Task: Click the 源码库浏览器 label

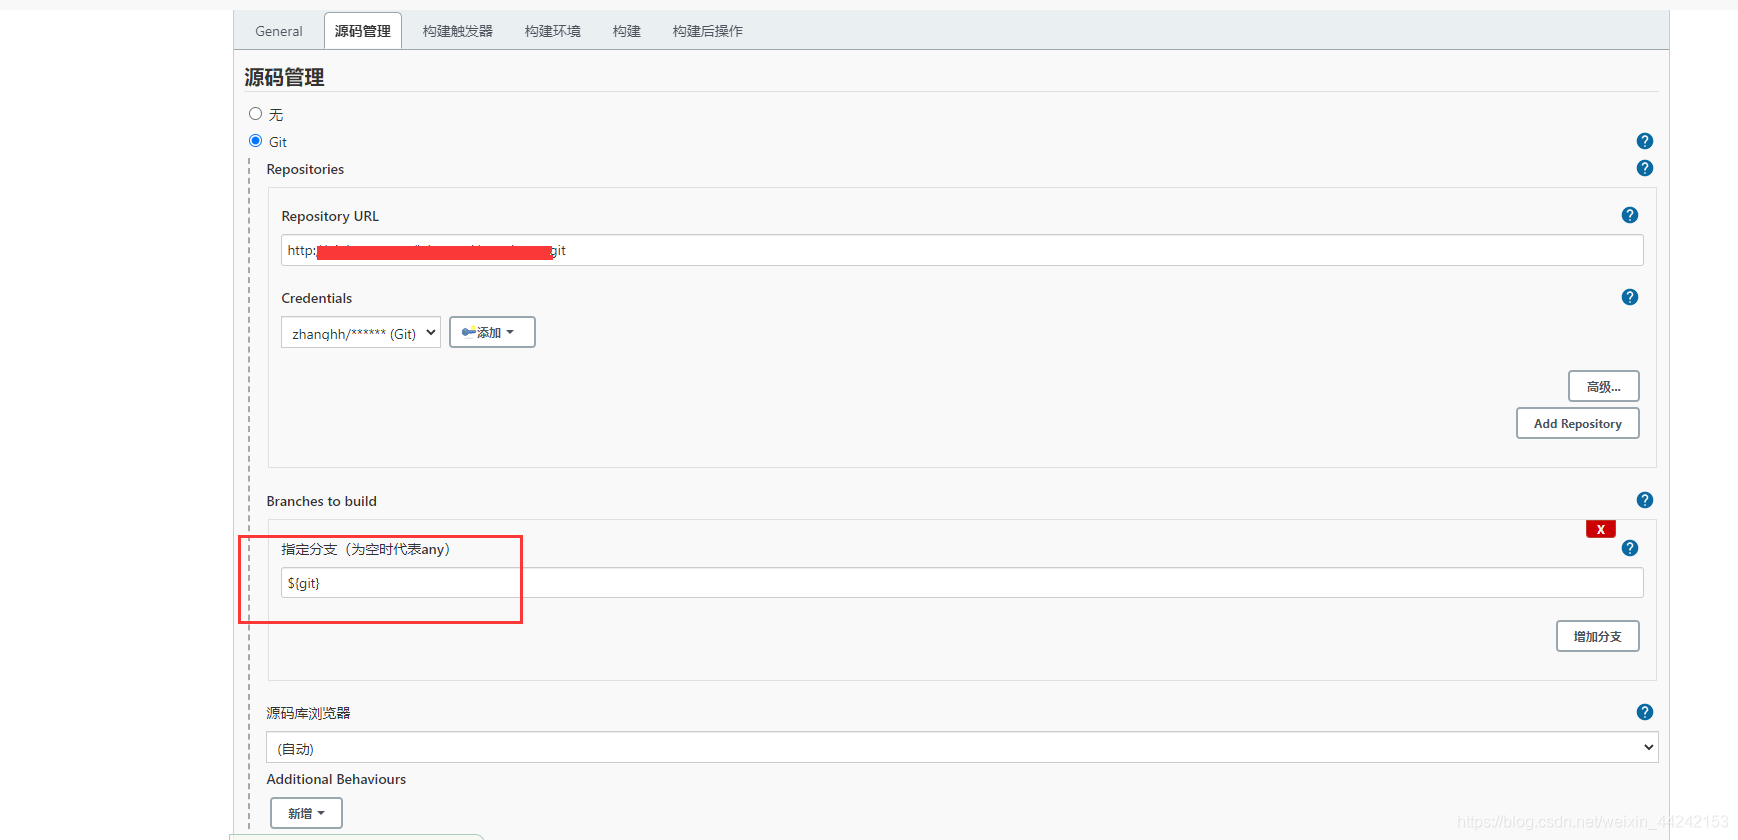Action: pyautogui.click(x=308, y=713)
